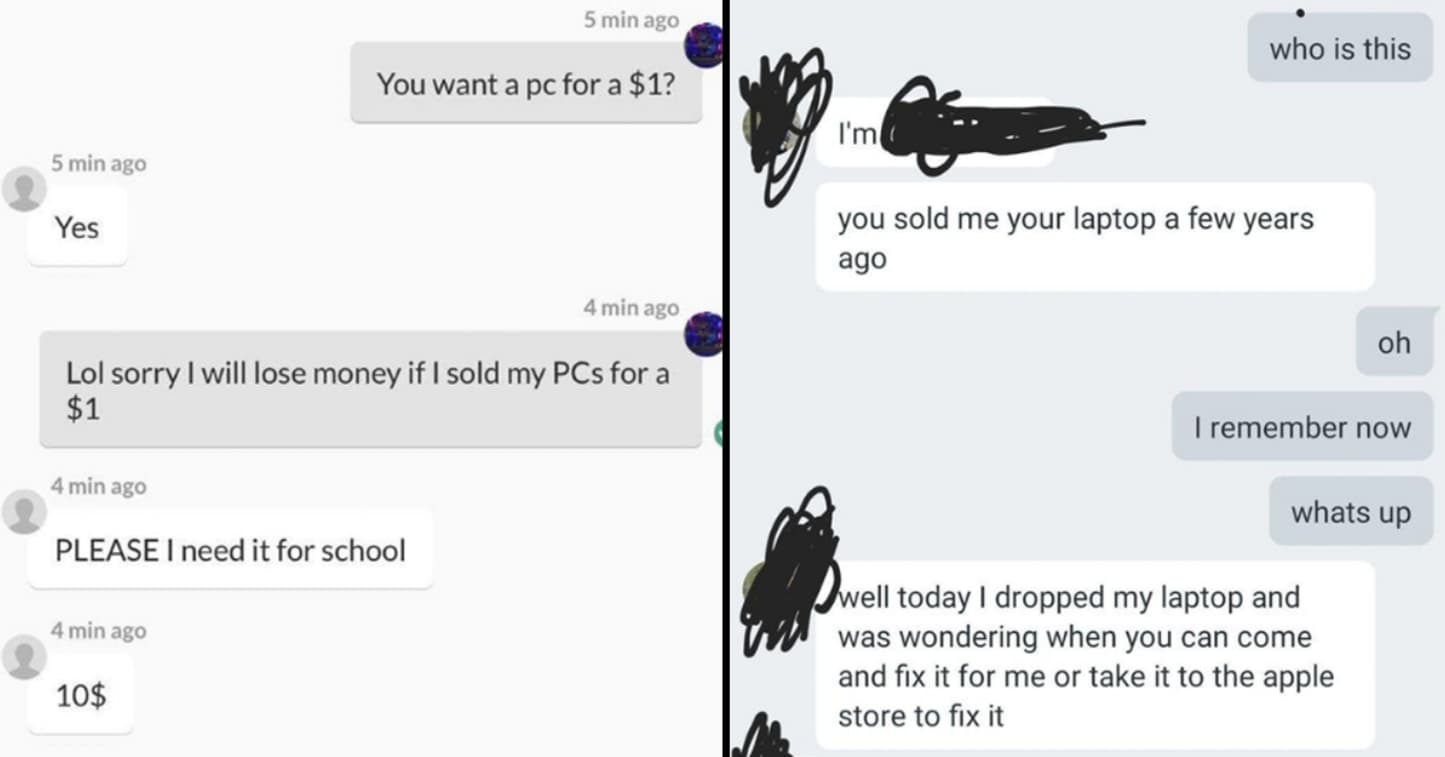Click the "4 min ago" timestamp above "10$"

pos(99,631)
